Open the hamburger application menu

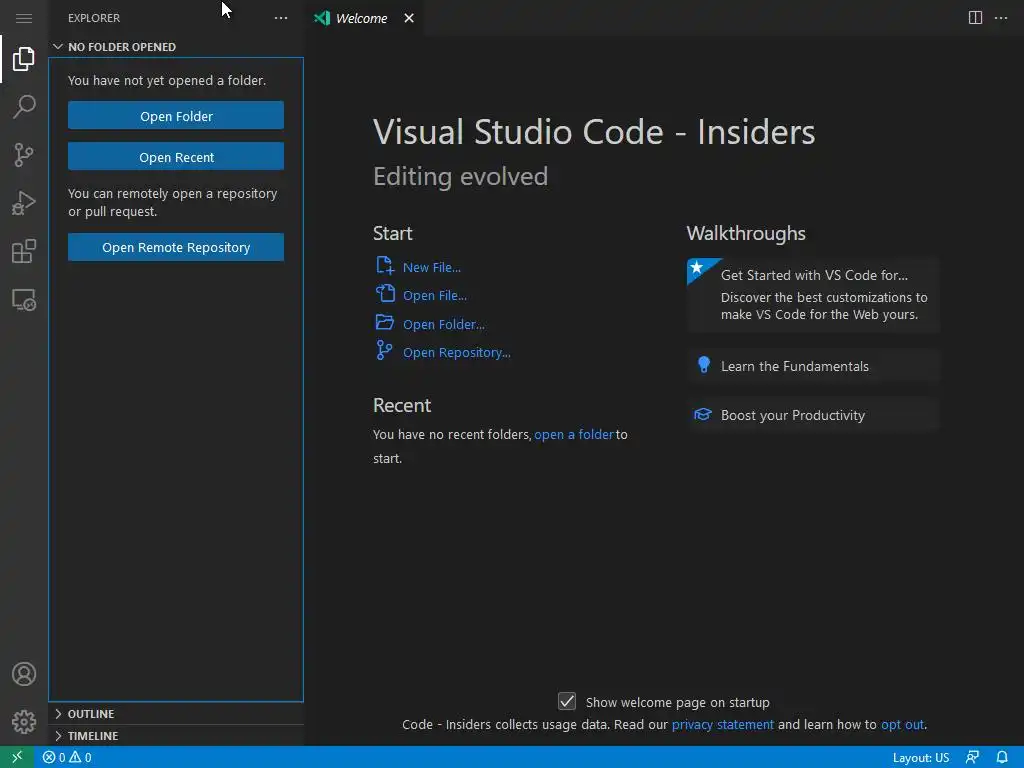pos(24,18)
